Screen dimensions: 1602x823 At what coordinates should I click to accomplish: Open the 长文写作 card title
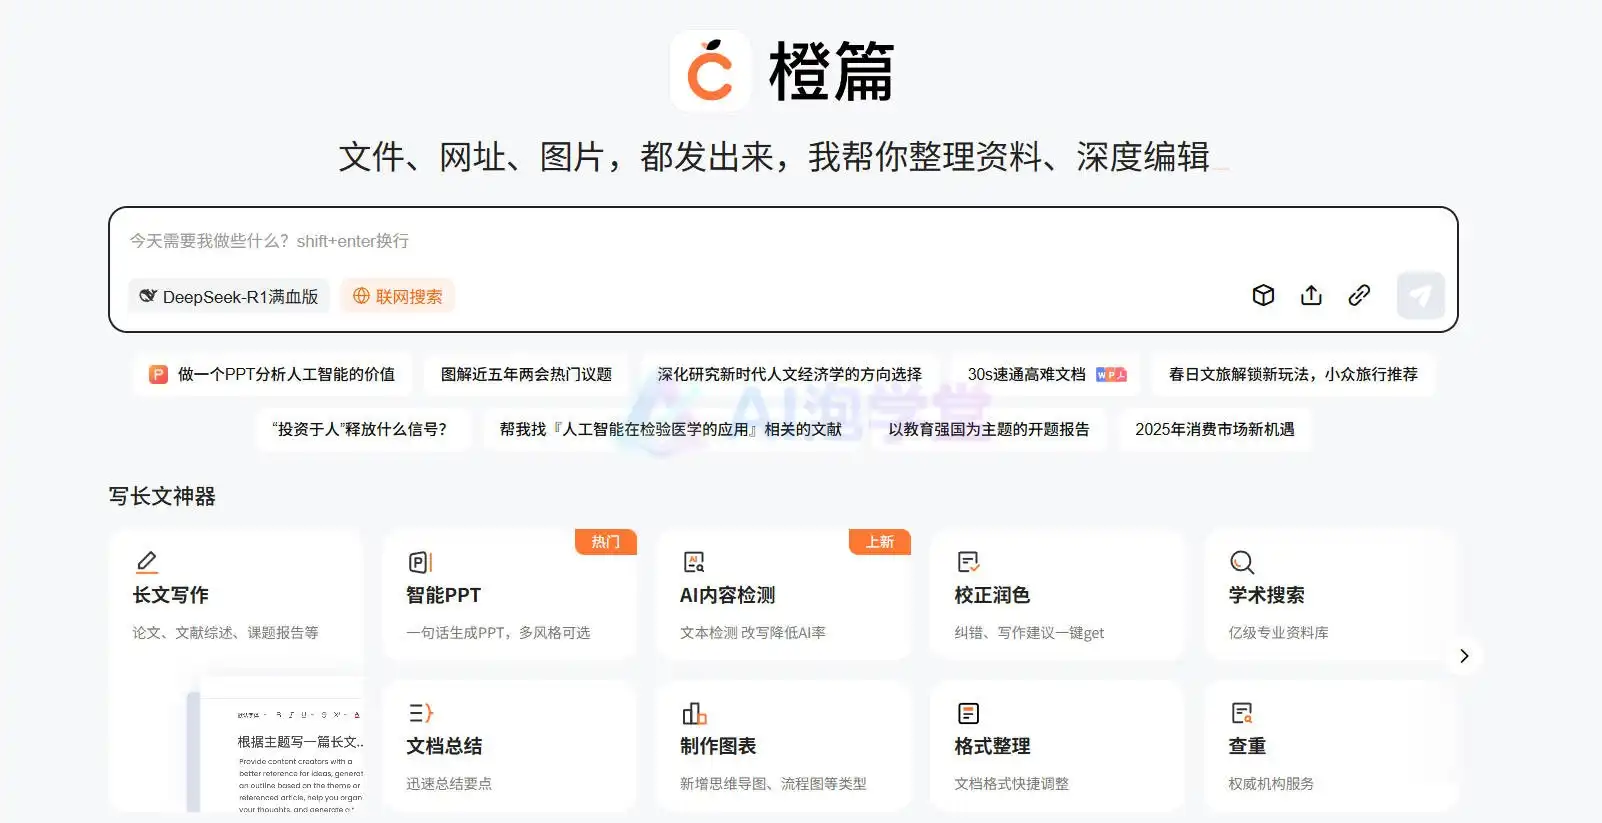coord(171,595)
